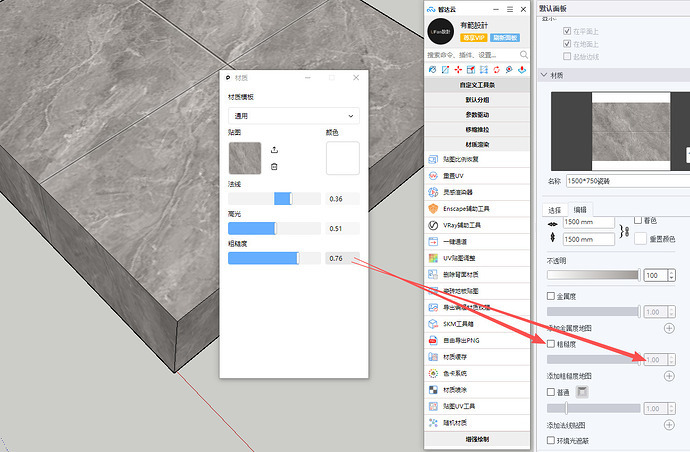Click the upload texture icon
This screenshot has width=690, height=452.
pyautogui.click(x=275, y=149)
